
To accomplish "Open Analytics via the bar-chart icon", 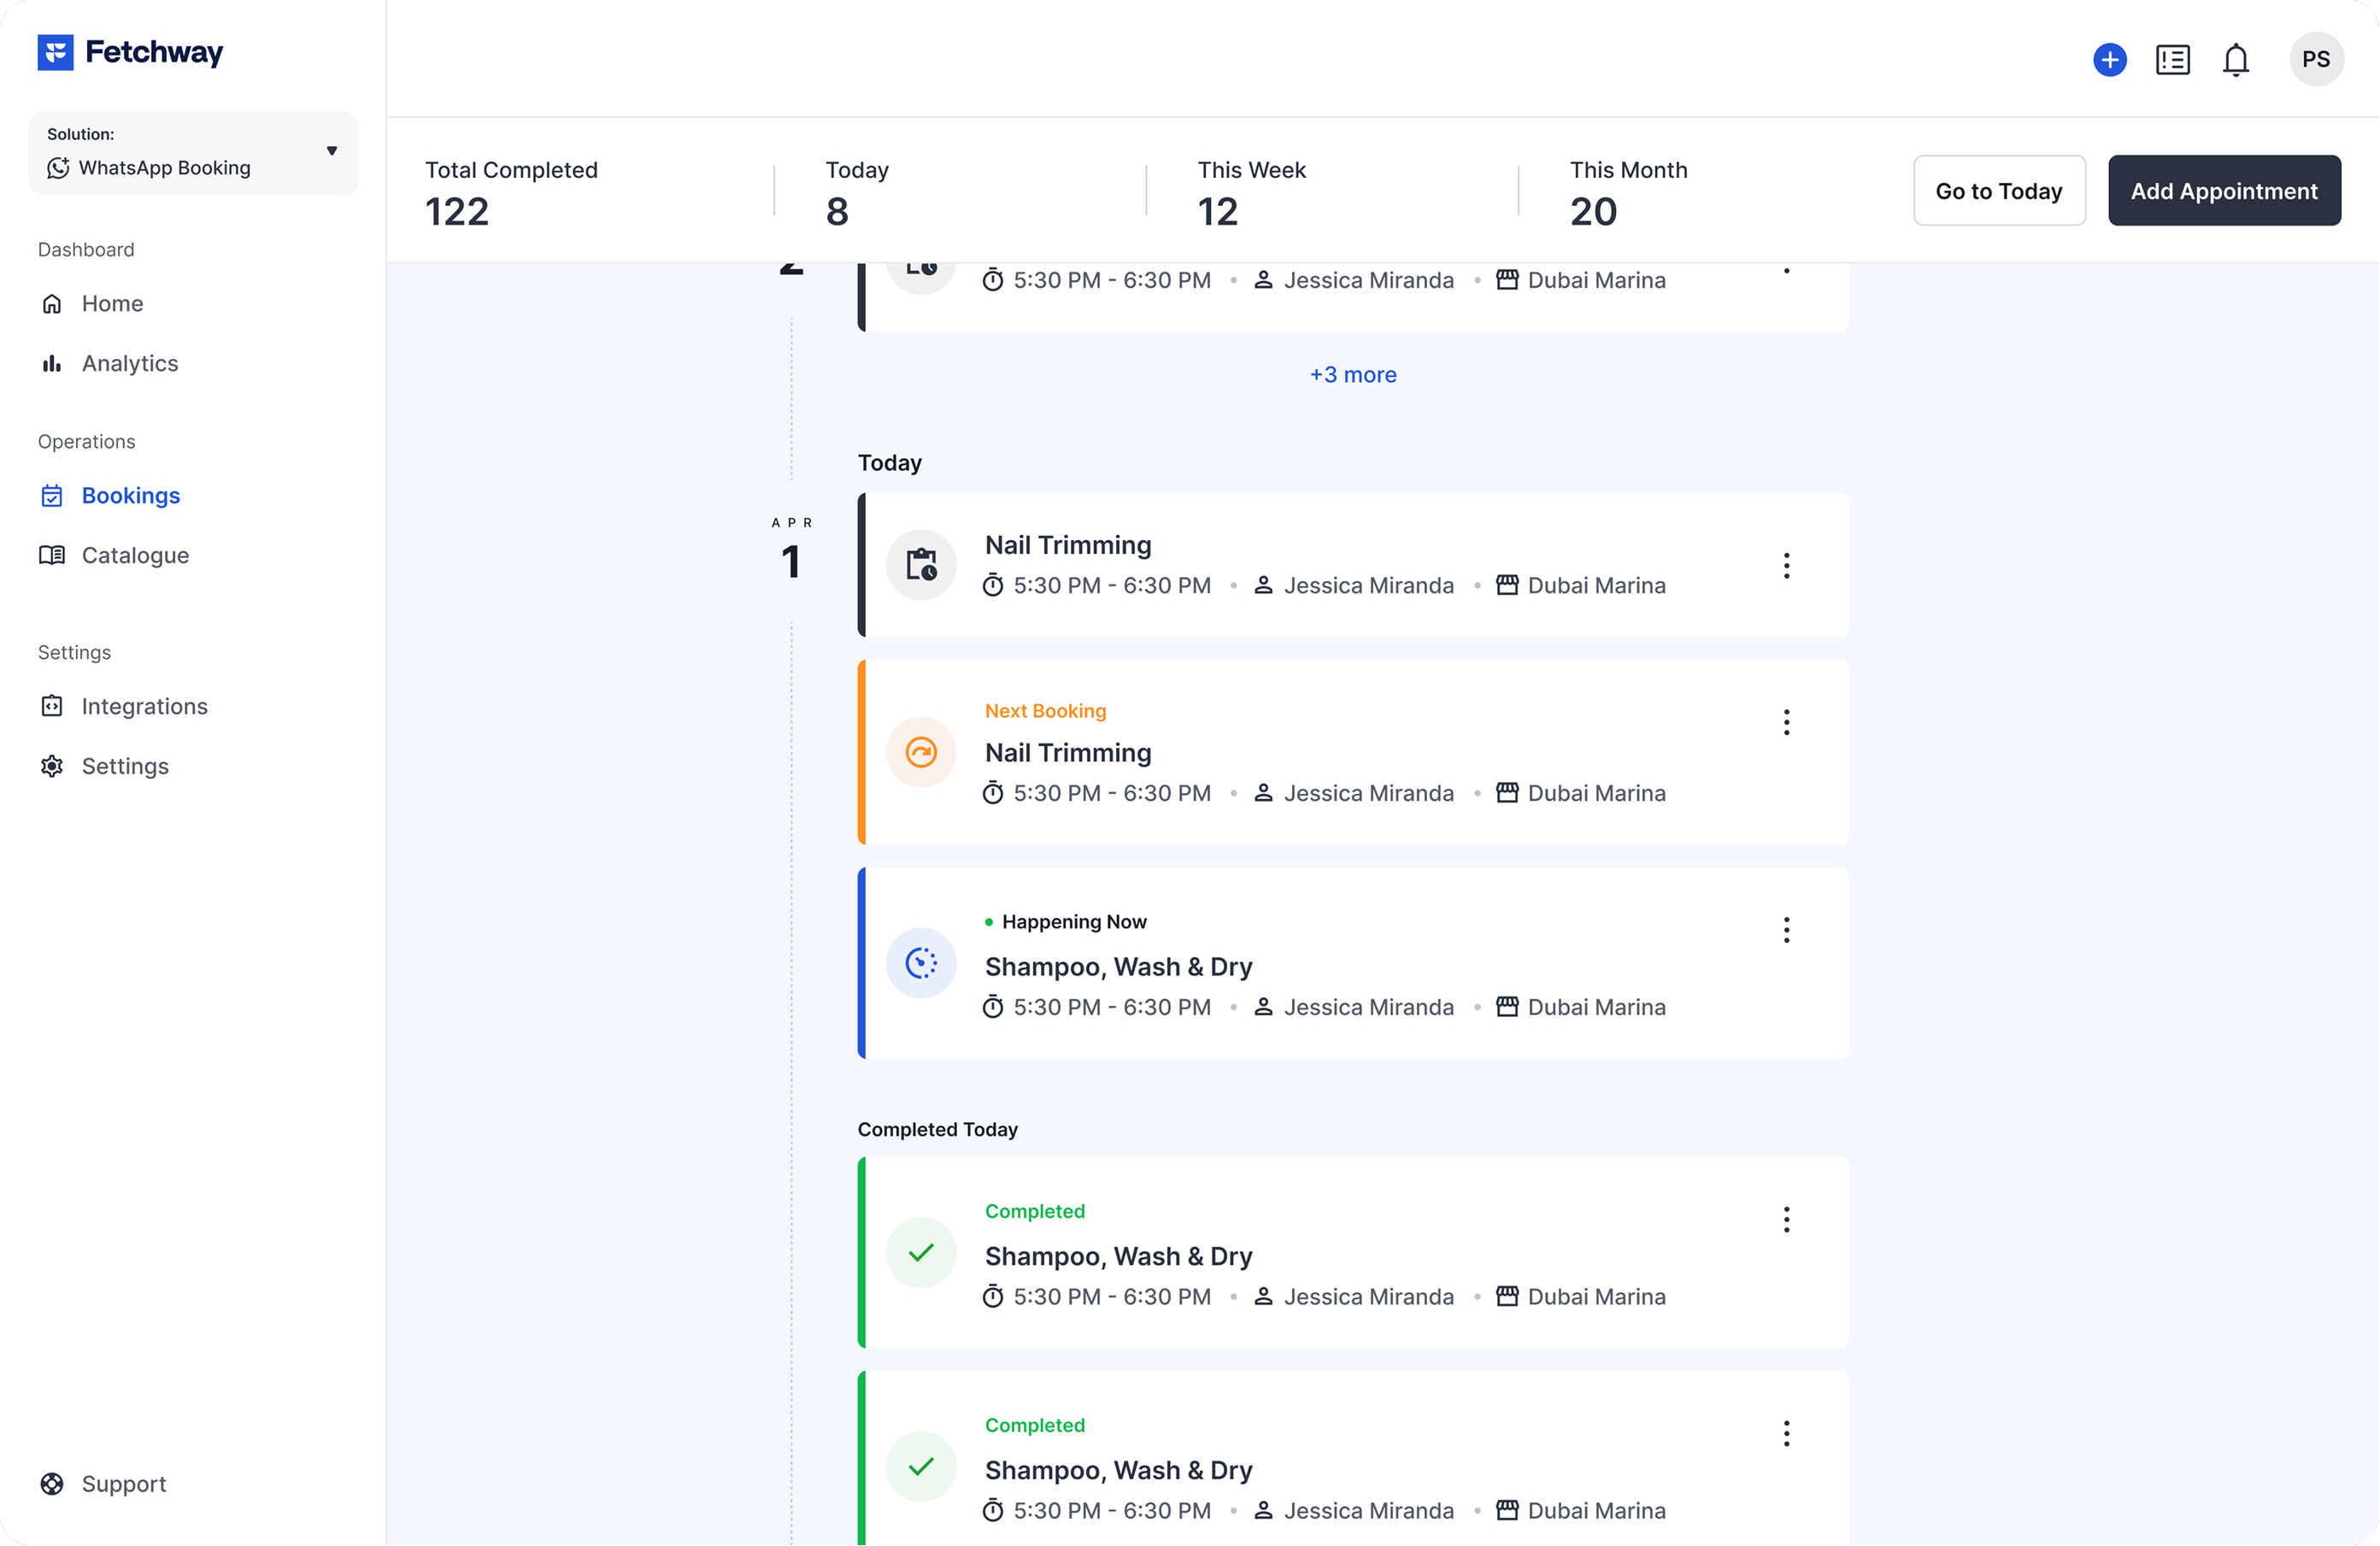I will tap(52, 363).
